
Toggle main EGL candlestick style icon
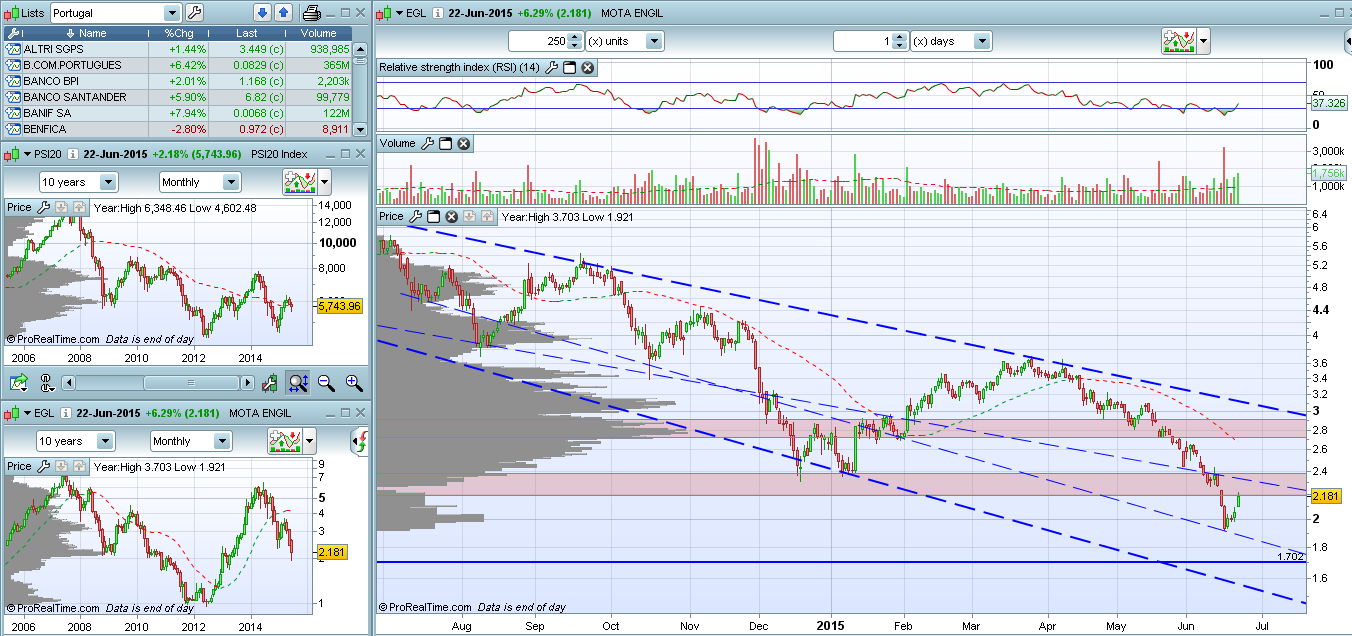click(385, 13)
